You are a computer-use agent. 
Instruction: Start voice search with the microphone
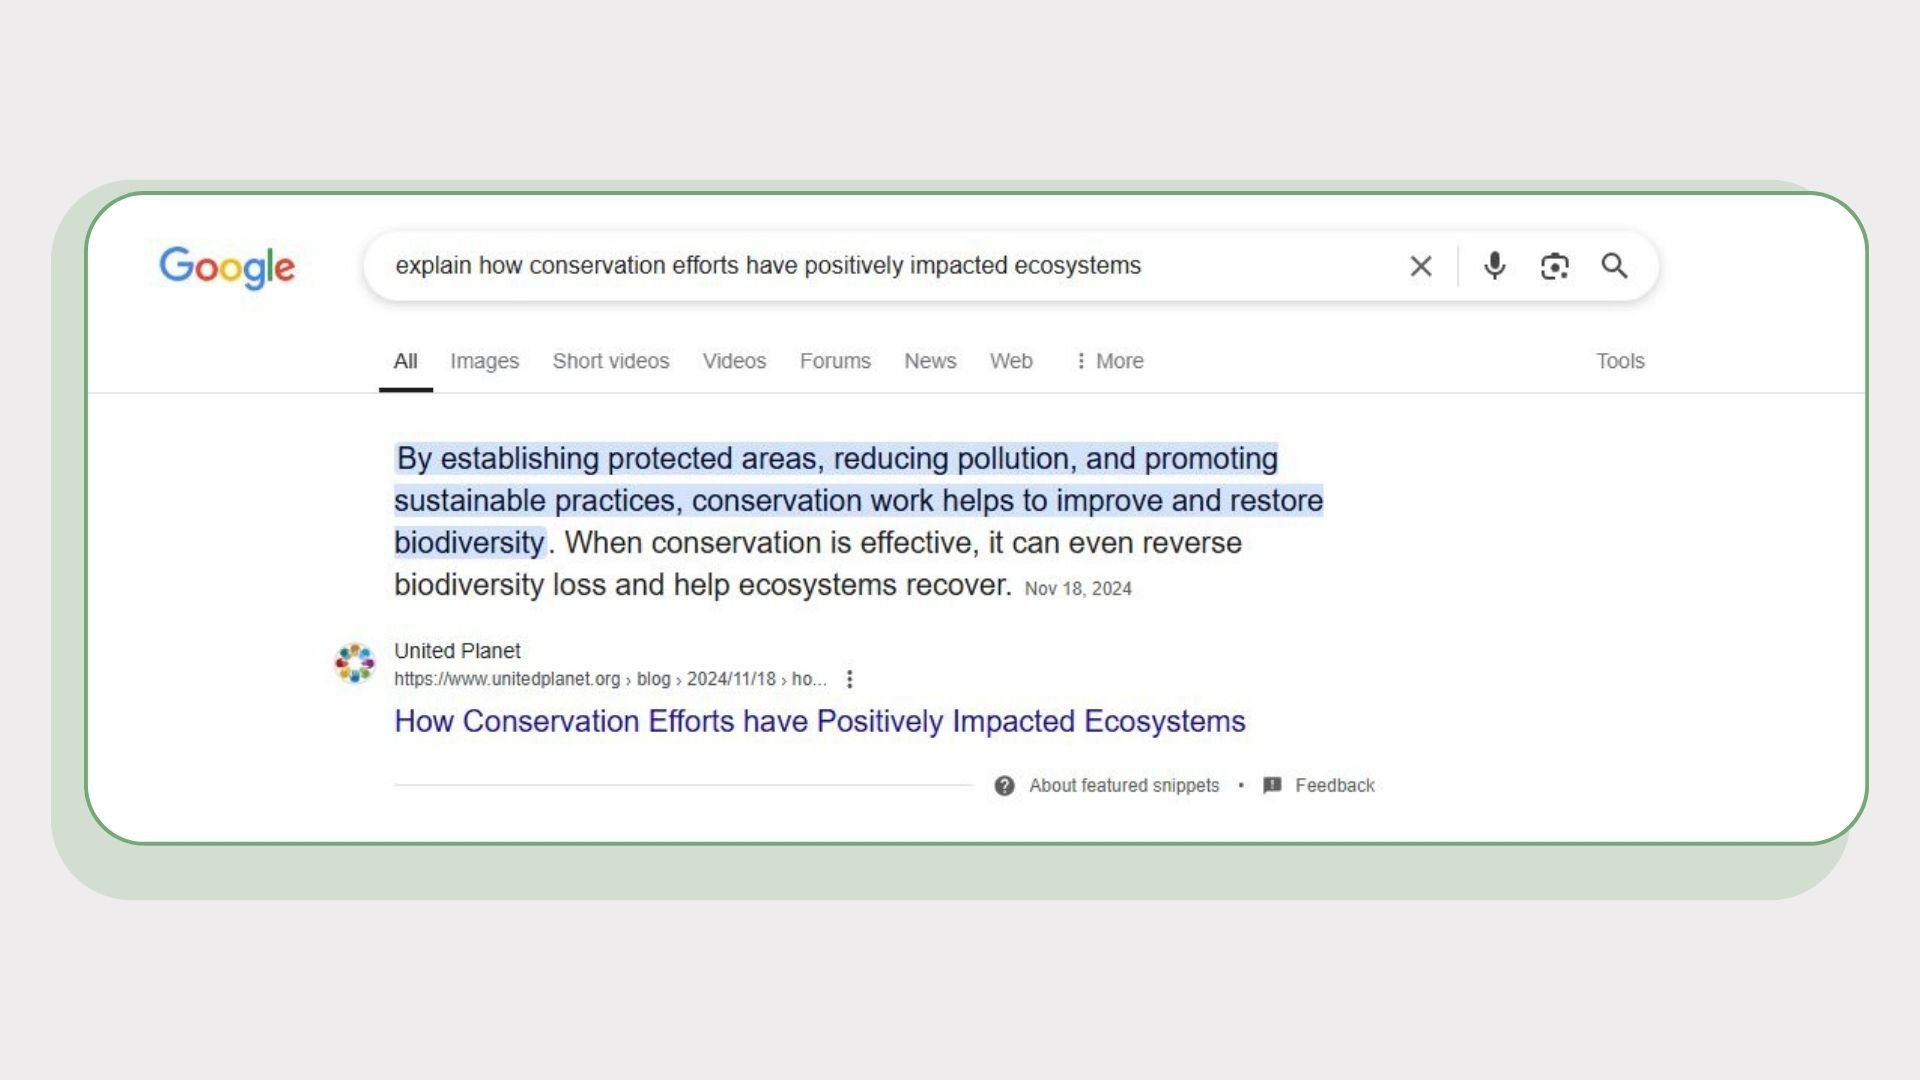point(1495,266)
